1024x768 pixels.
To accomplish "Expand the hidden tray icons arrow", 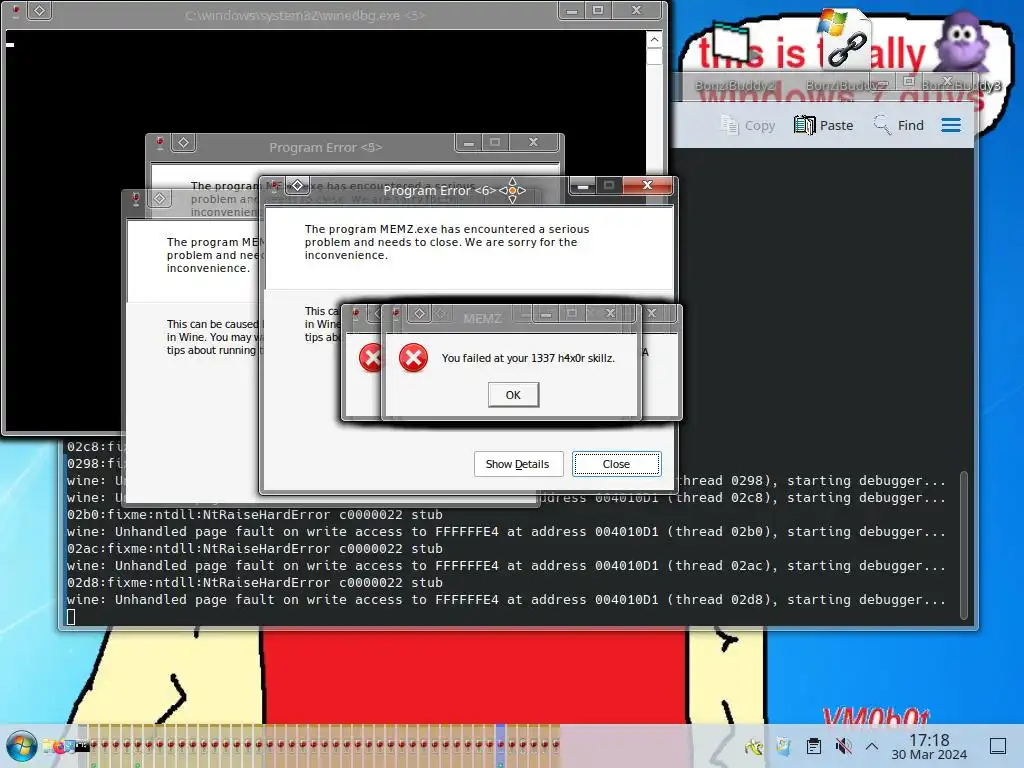I will point(872,746).
